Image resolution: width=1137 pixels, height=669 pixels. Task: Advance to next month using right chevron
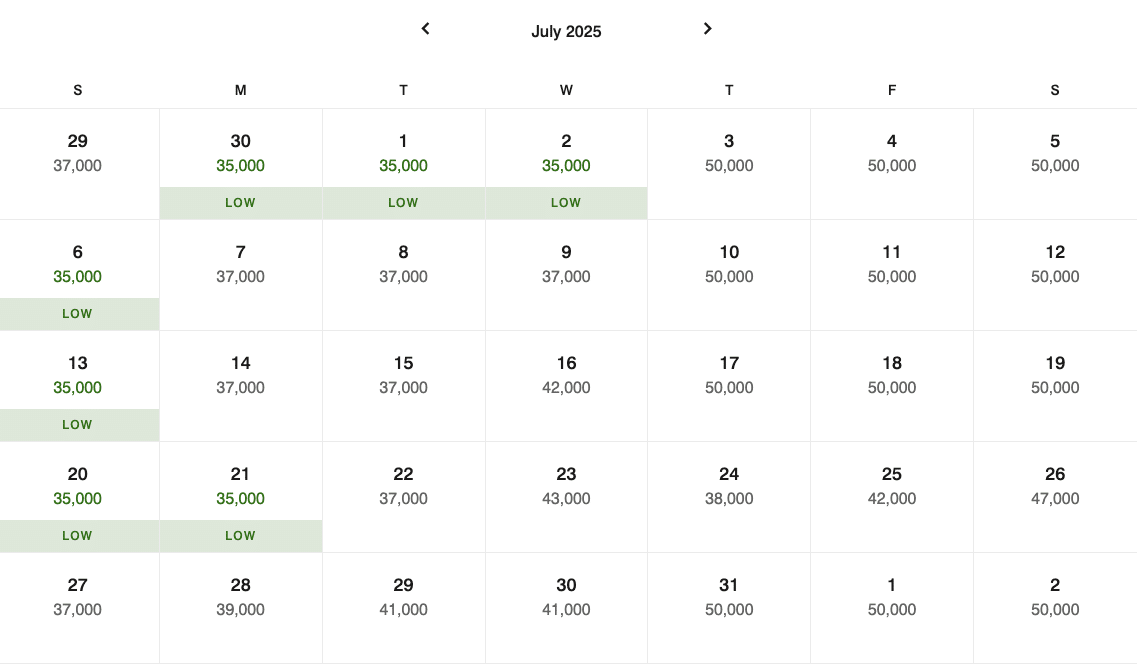click(708, 29)
